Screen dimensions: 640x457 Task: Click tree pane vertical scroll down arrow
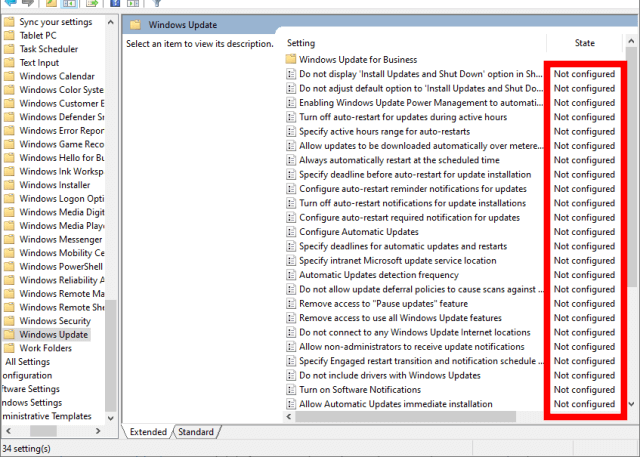(x=111, y=418)
